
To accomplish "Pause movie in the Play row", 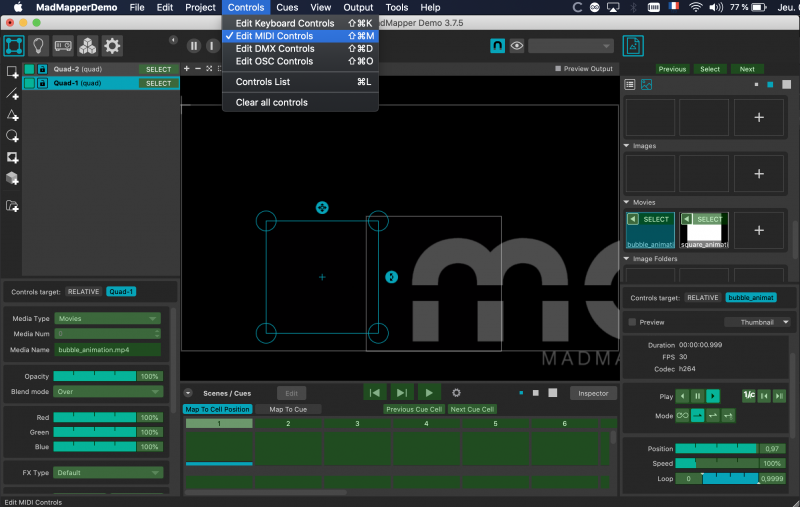I will pyautogui.click(x=697, y=396).
